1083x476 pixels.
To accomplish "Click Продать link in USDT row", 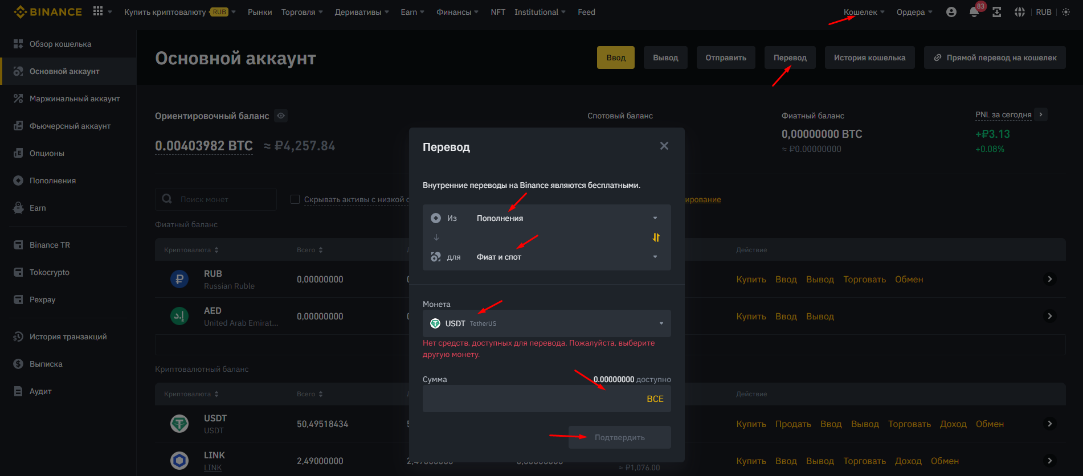I will (x=793, y=423).
